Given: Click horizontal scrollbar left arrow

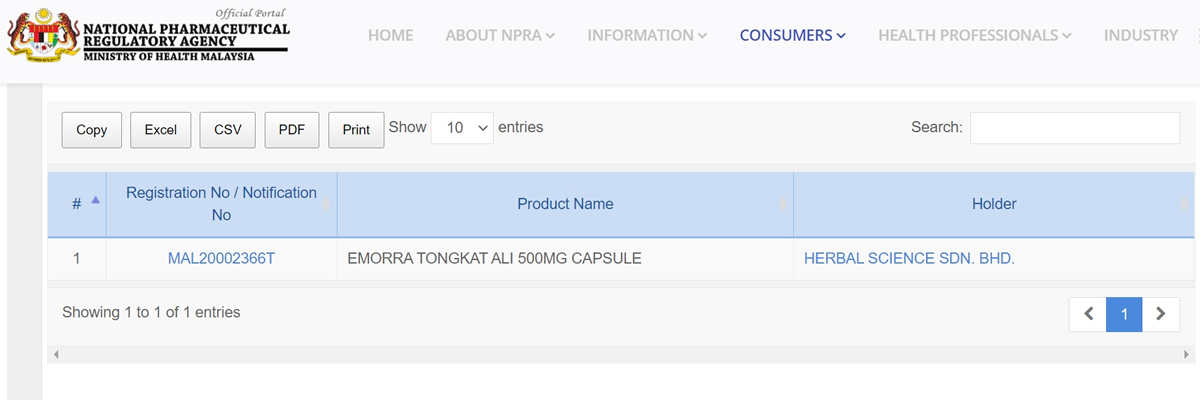Looking at the screenshot, I should point(56,354).
